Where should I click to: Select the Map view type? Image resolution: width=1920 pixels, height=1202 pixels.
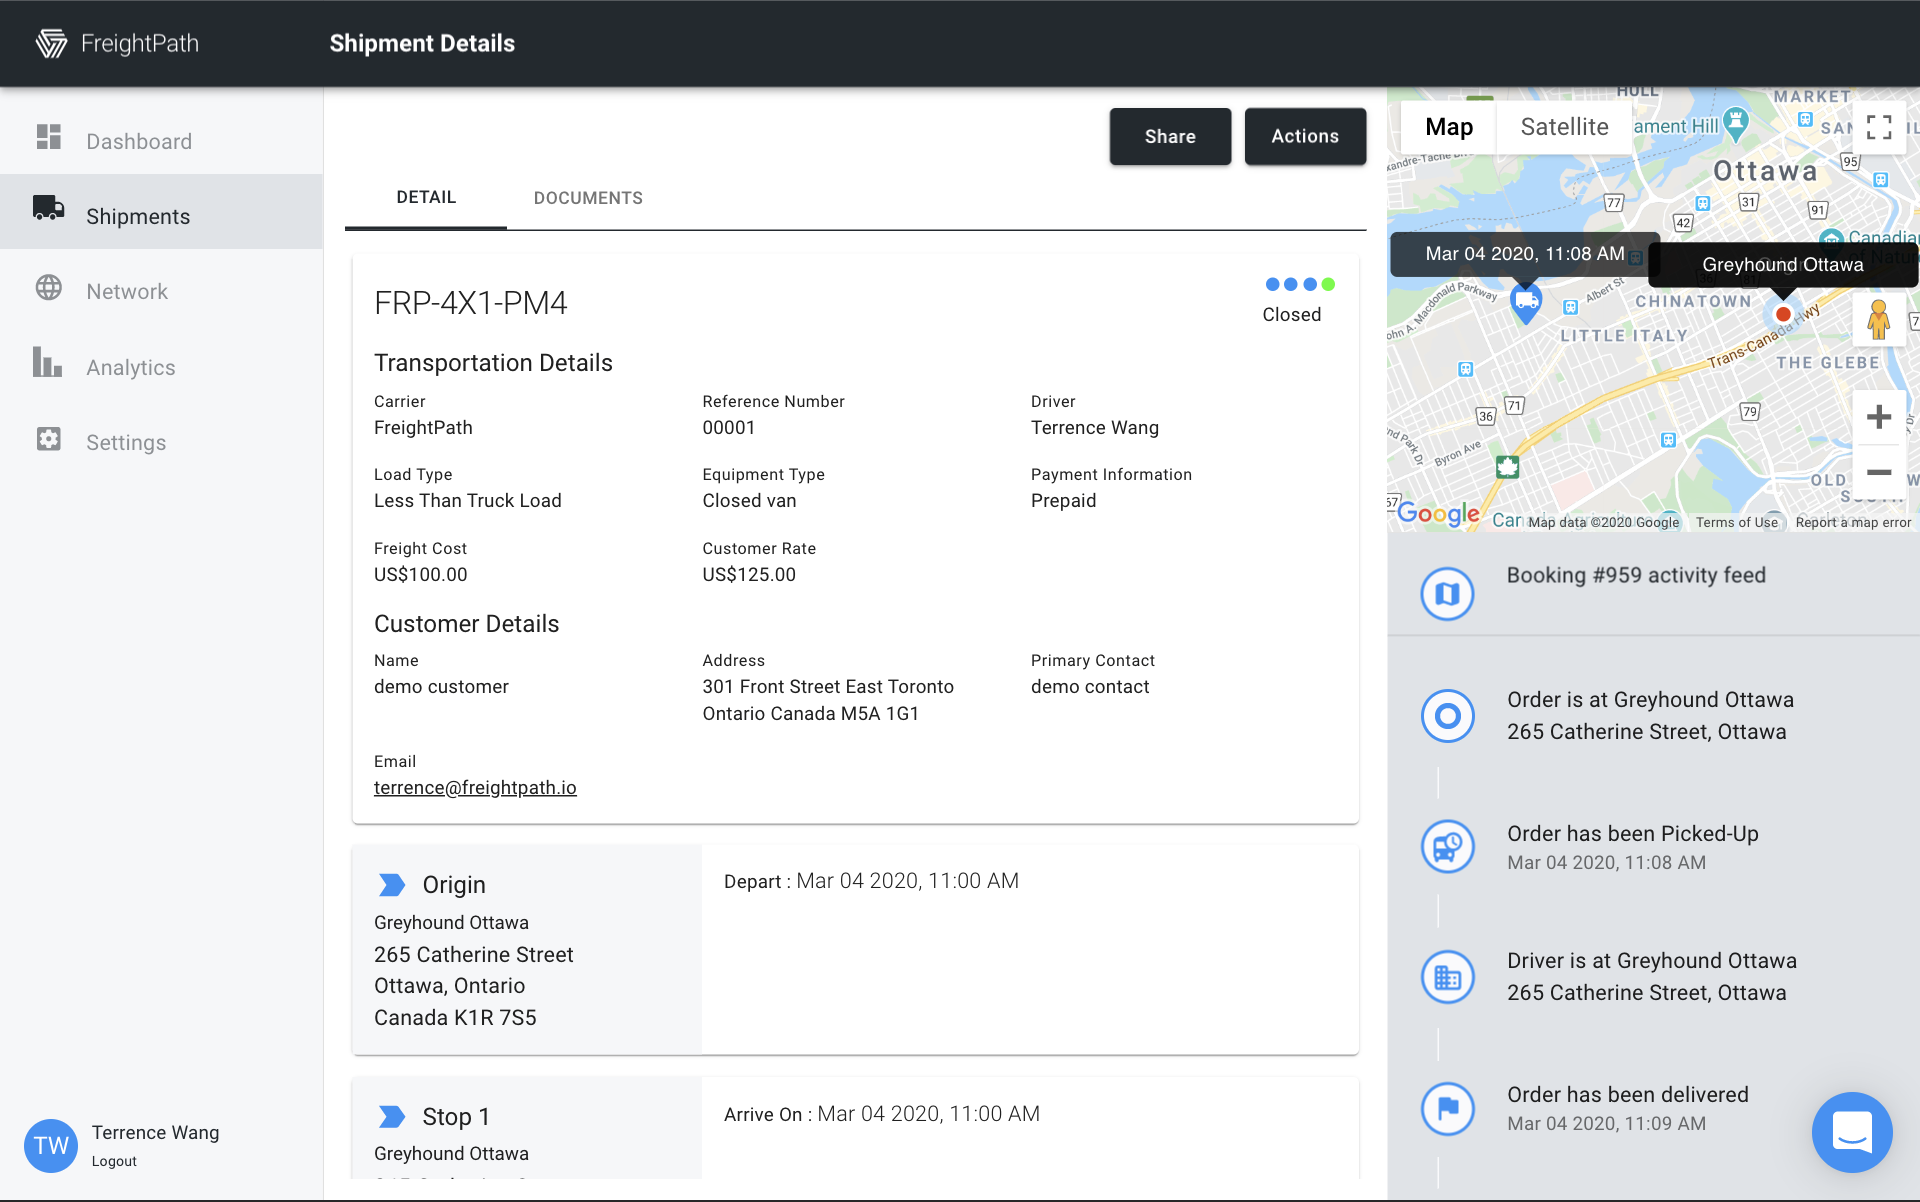pos(1449,127)
